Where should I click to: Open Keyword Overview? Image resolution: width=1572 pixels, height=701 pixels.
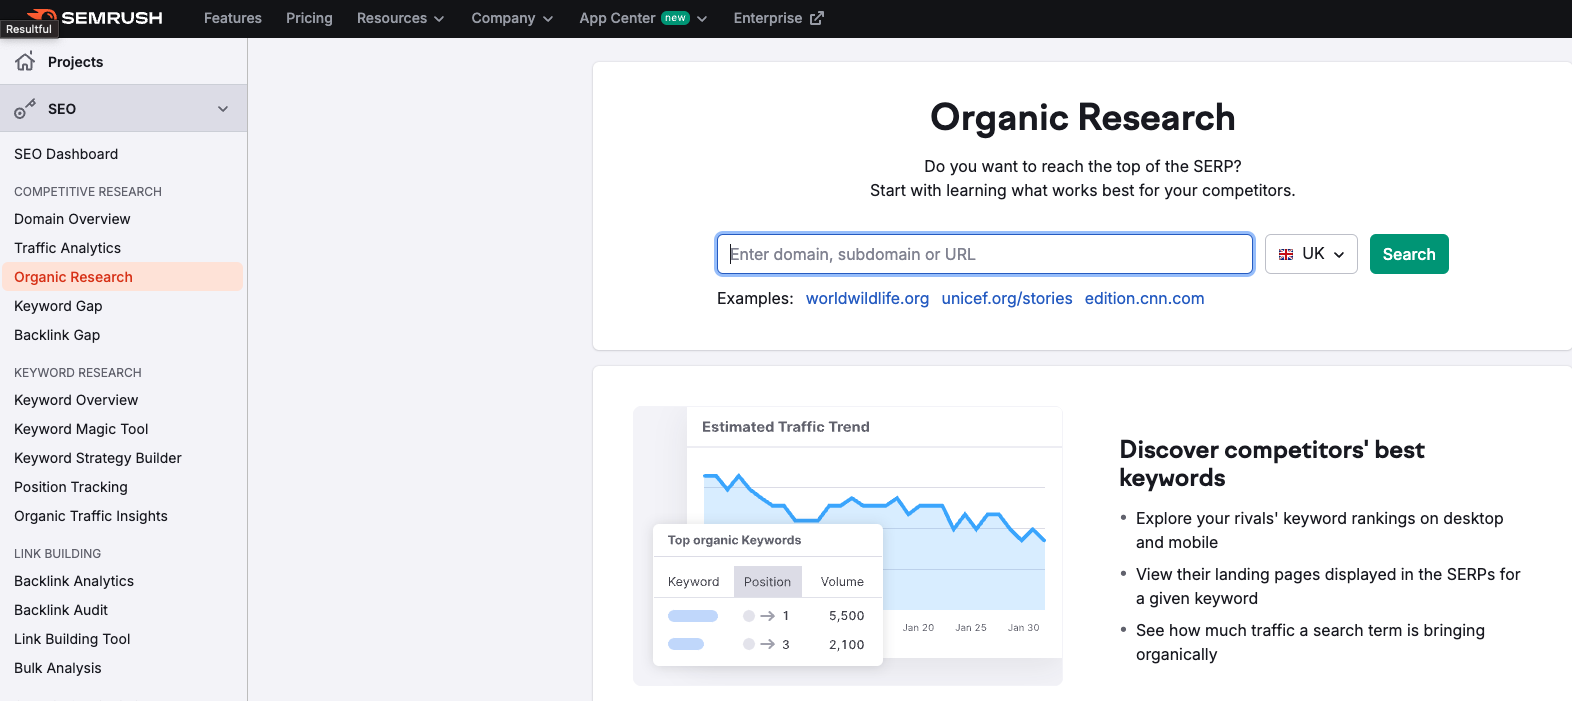[76, 400]
